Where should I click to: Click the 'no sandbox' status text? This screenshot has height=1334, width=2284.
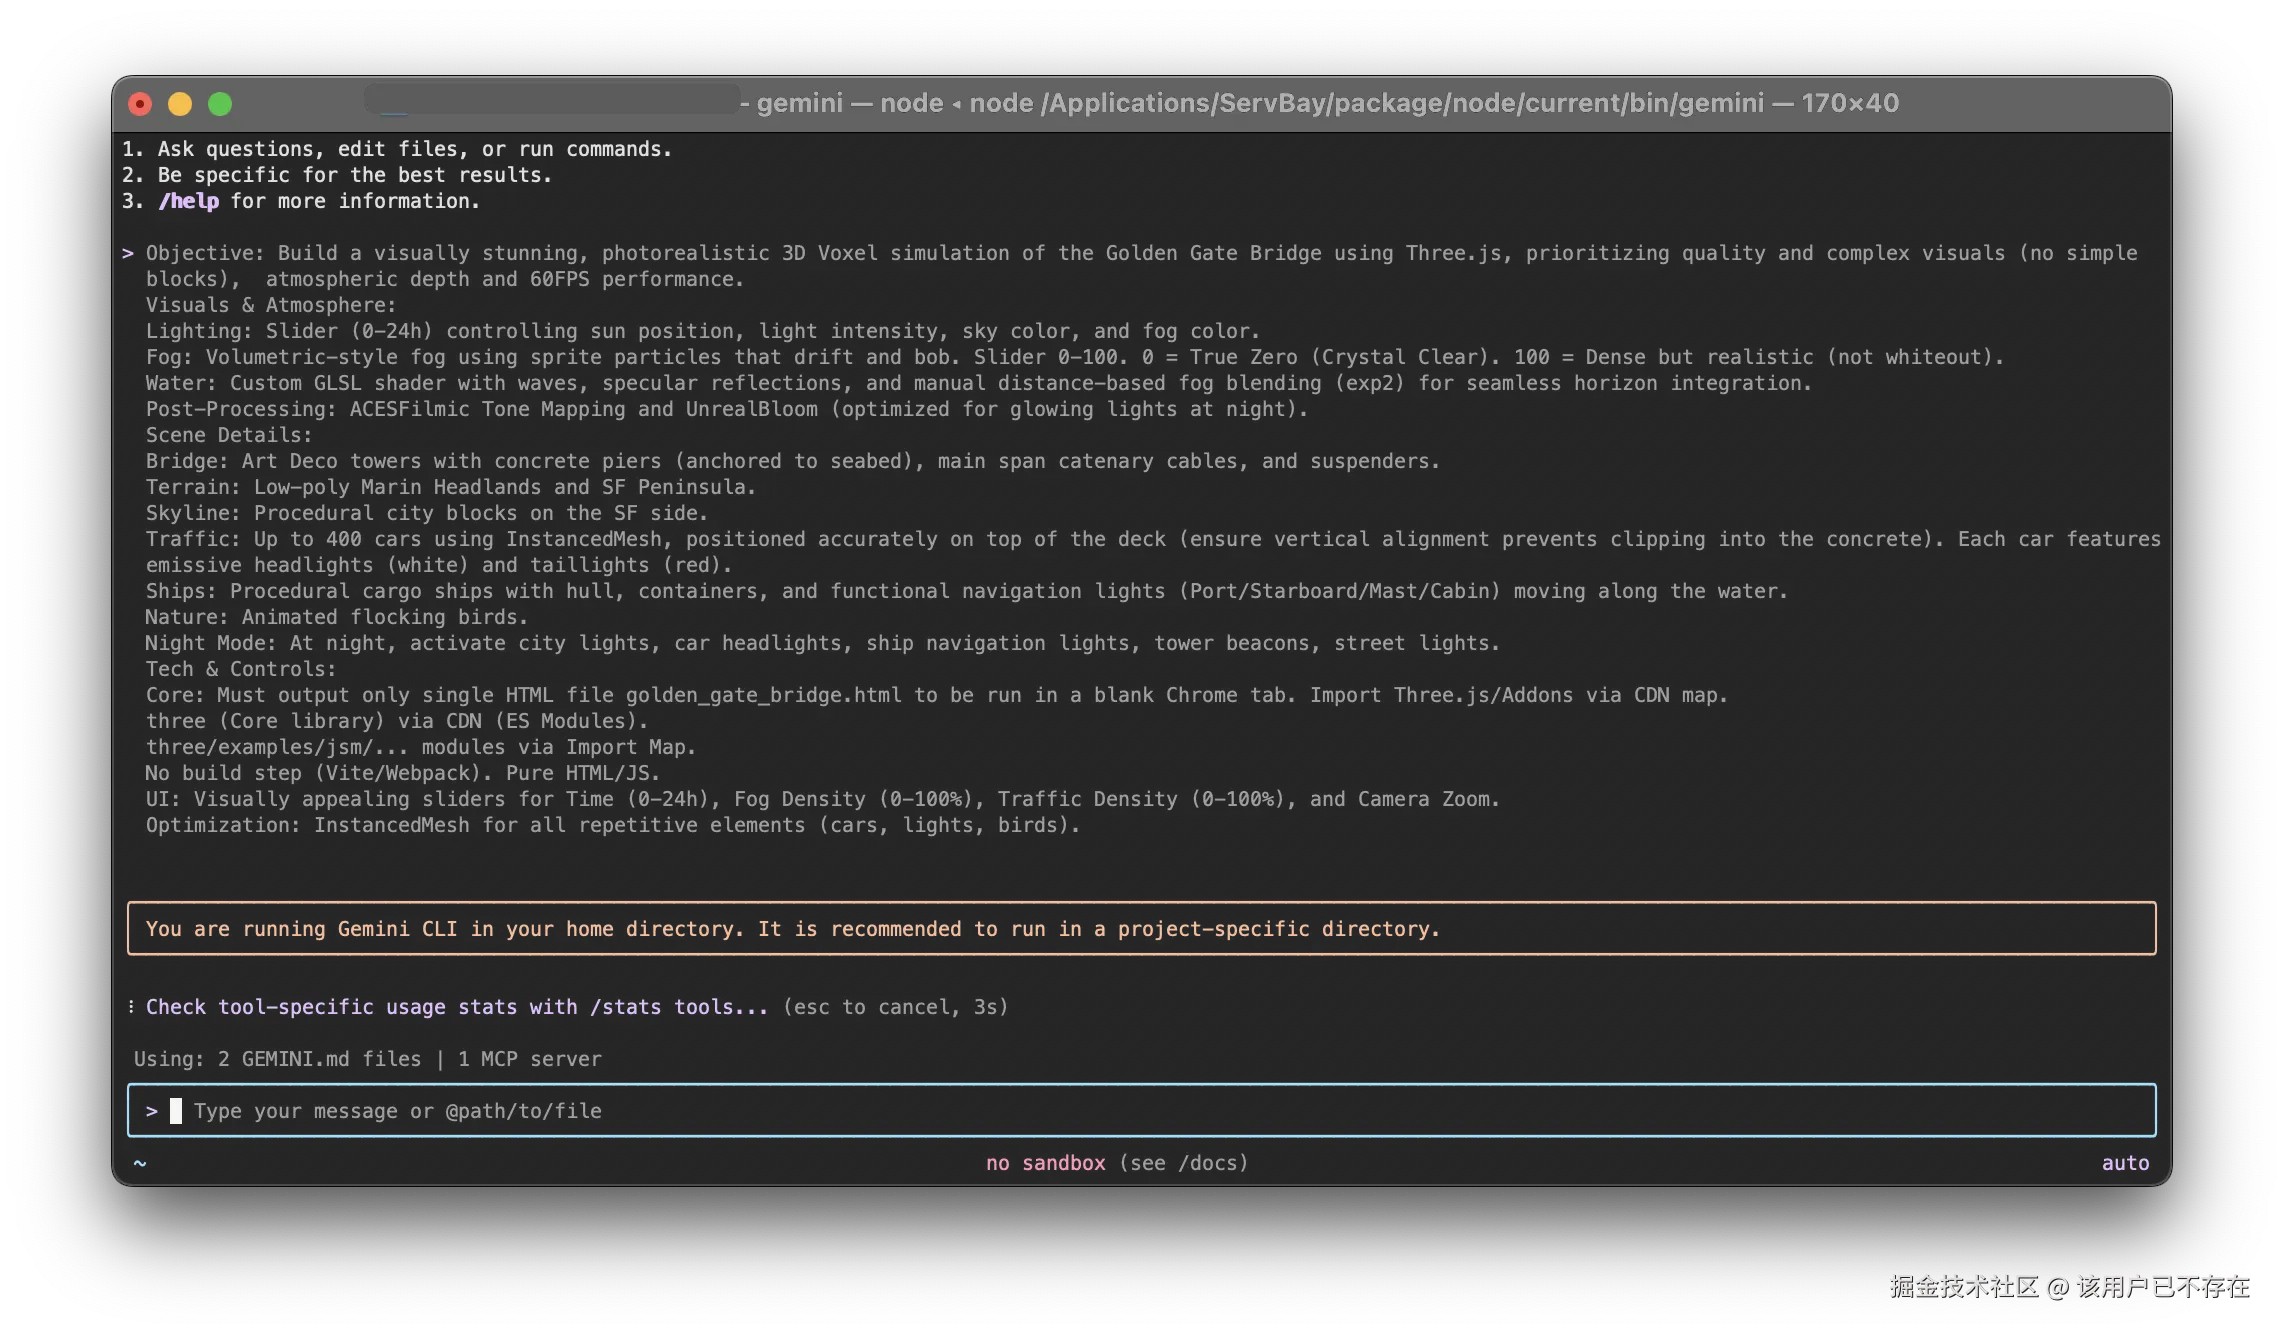click(1045, 1163)
